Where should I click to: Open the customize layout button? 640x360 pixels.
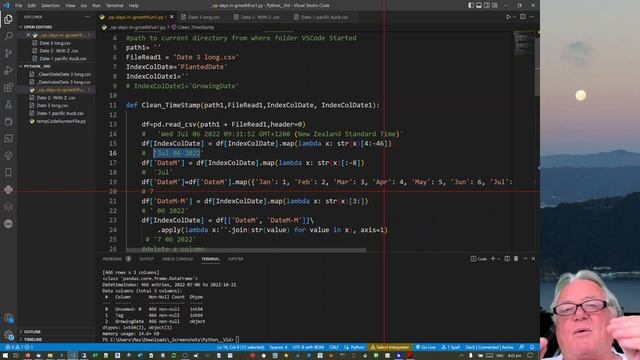[x=495, y=5]
